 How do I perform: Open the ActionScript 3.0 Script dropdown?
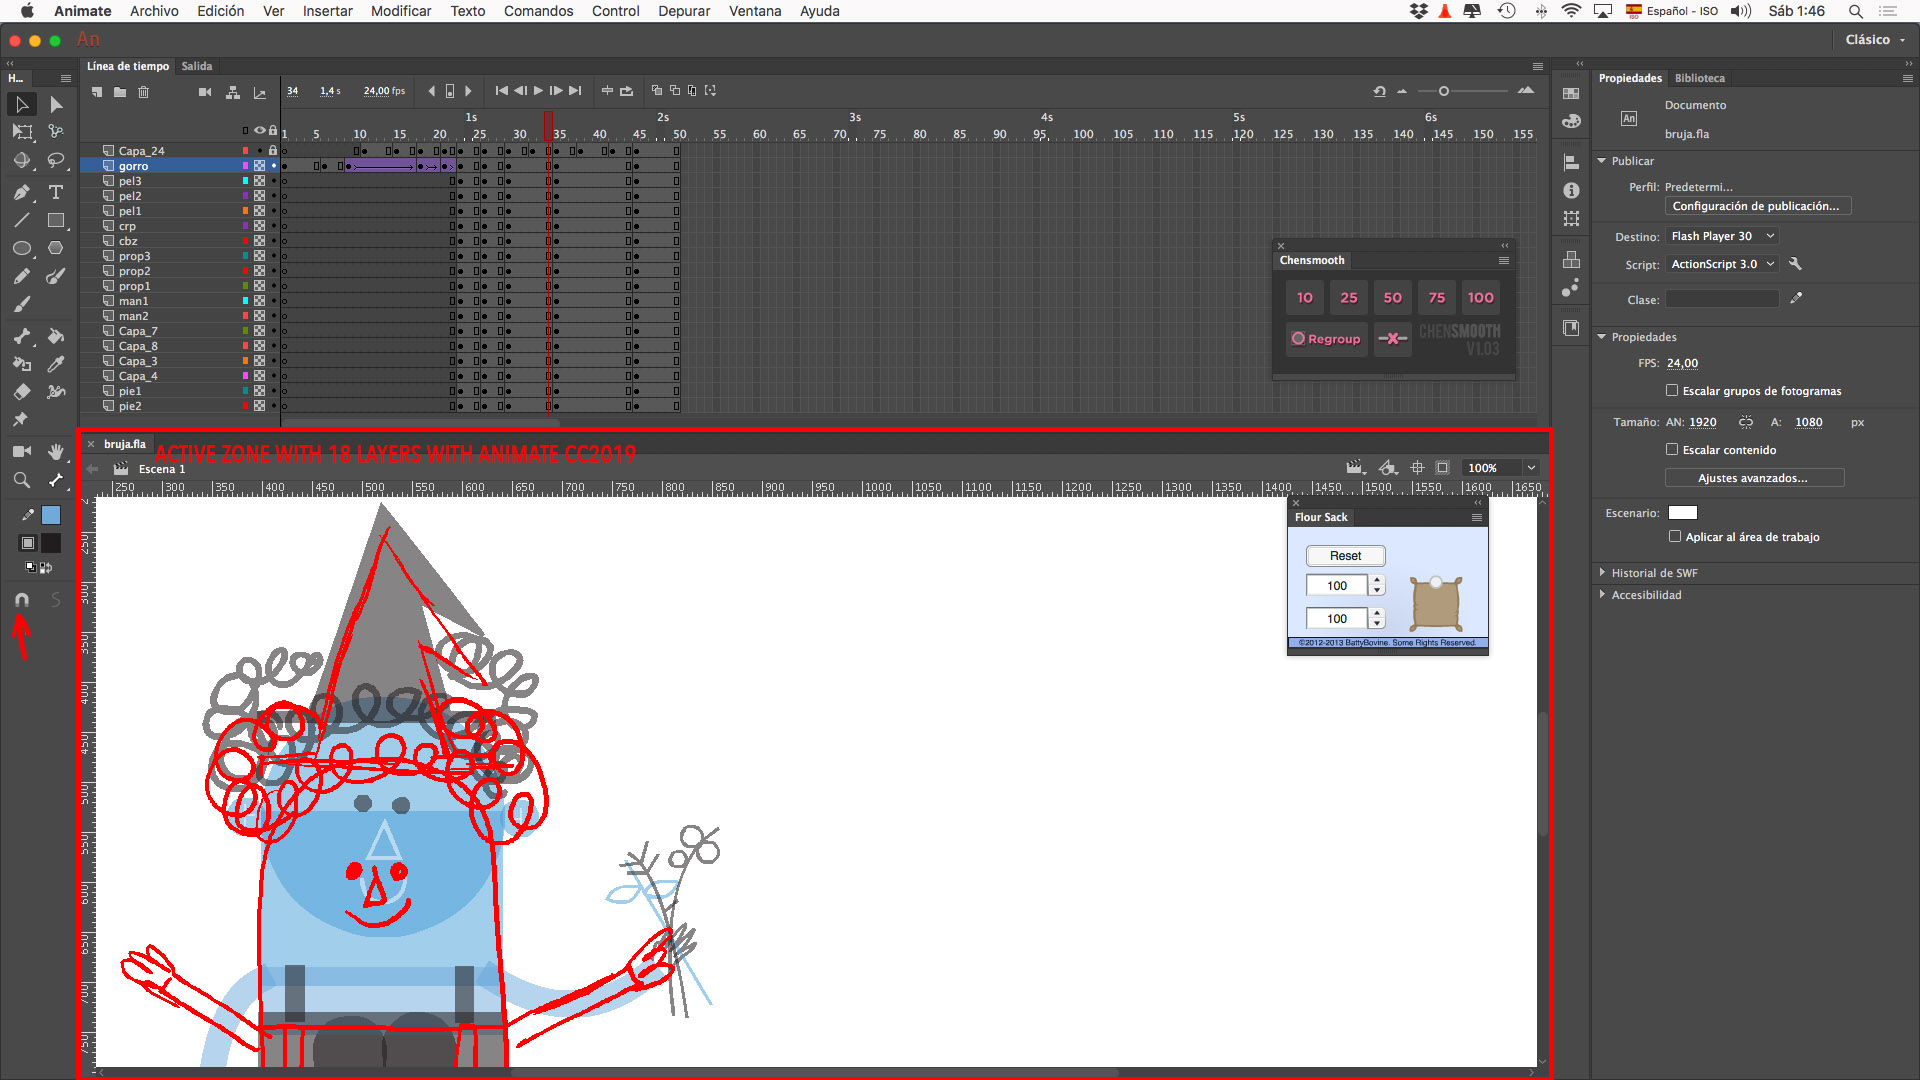click(1722, 264)
